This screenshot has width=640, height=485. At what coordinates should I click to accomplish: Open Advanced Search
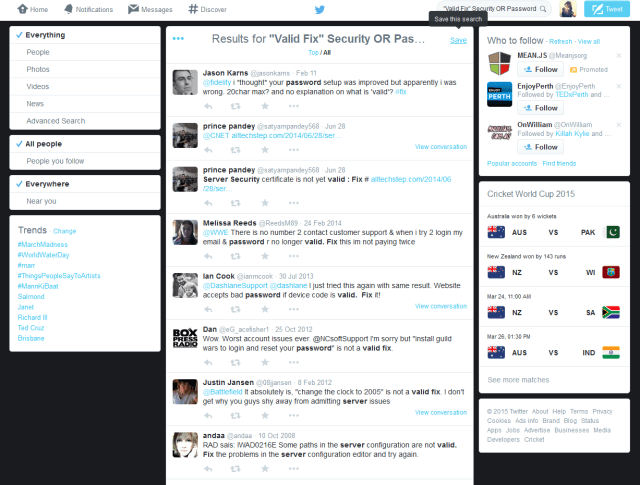click(85, 121)
